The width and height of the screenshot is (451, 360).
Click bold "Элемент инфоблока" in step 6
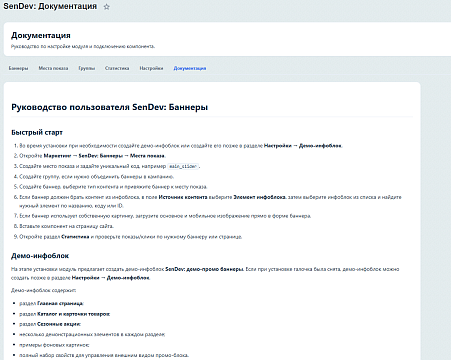(259, 197)
